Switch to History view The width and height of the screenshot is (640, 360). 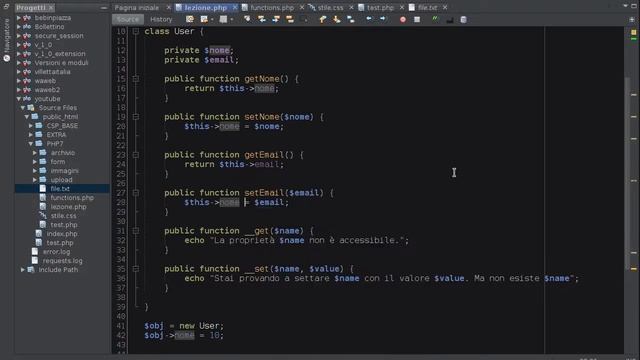coord(161,19)
